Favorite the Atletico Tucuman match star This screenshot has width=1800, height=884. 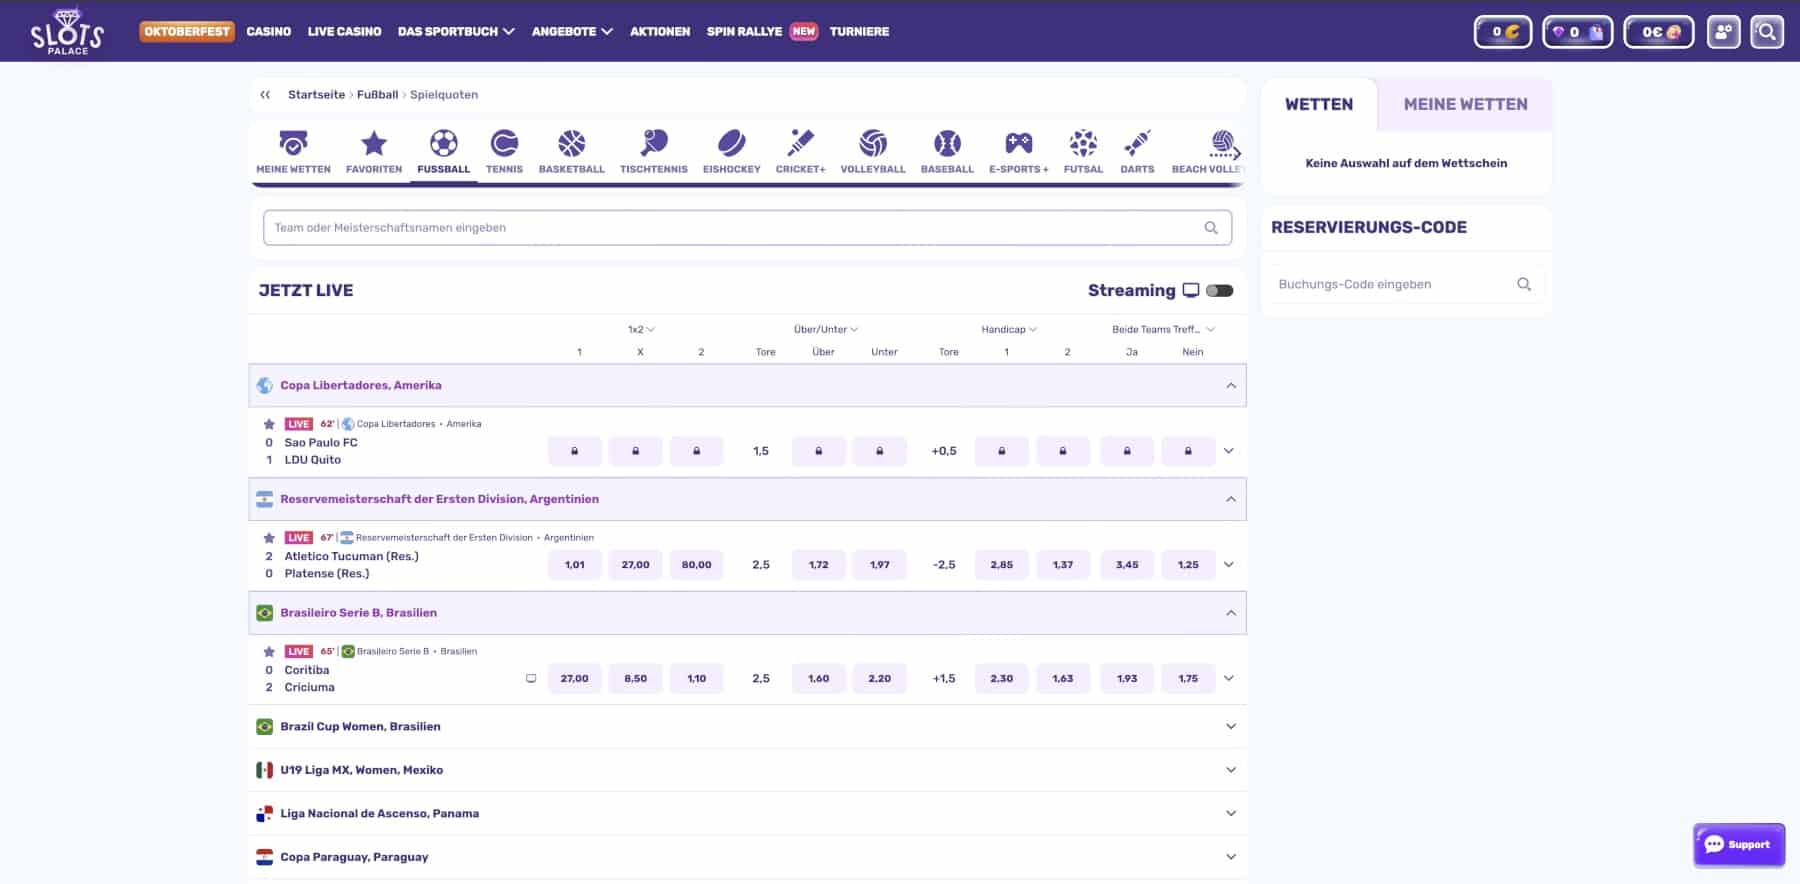tap(269, 538)
